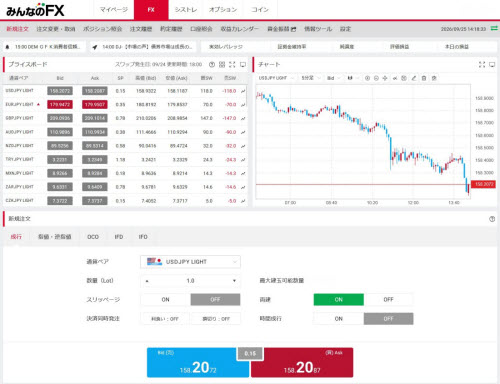Image resolution: width=500 pixels, height=384 pixels.
Task: Open help icon in the 新規注文 panel
Action: click(x=492, y=219)
